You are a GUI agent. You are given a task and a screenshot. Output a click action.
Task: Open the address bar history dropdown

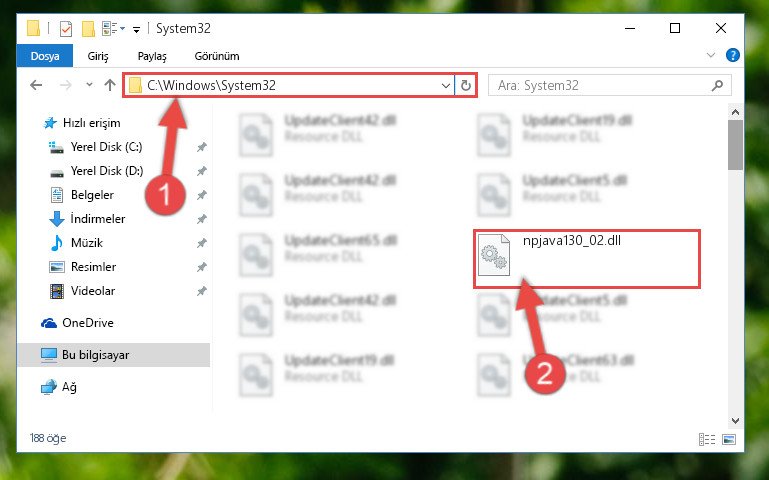[445, 86]
